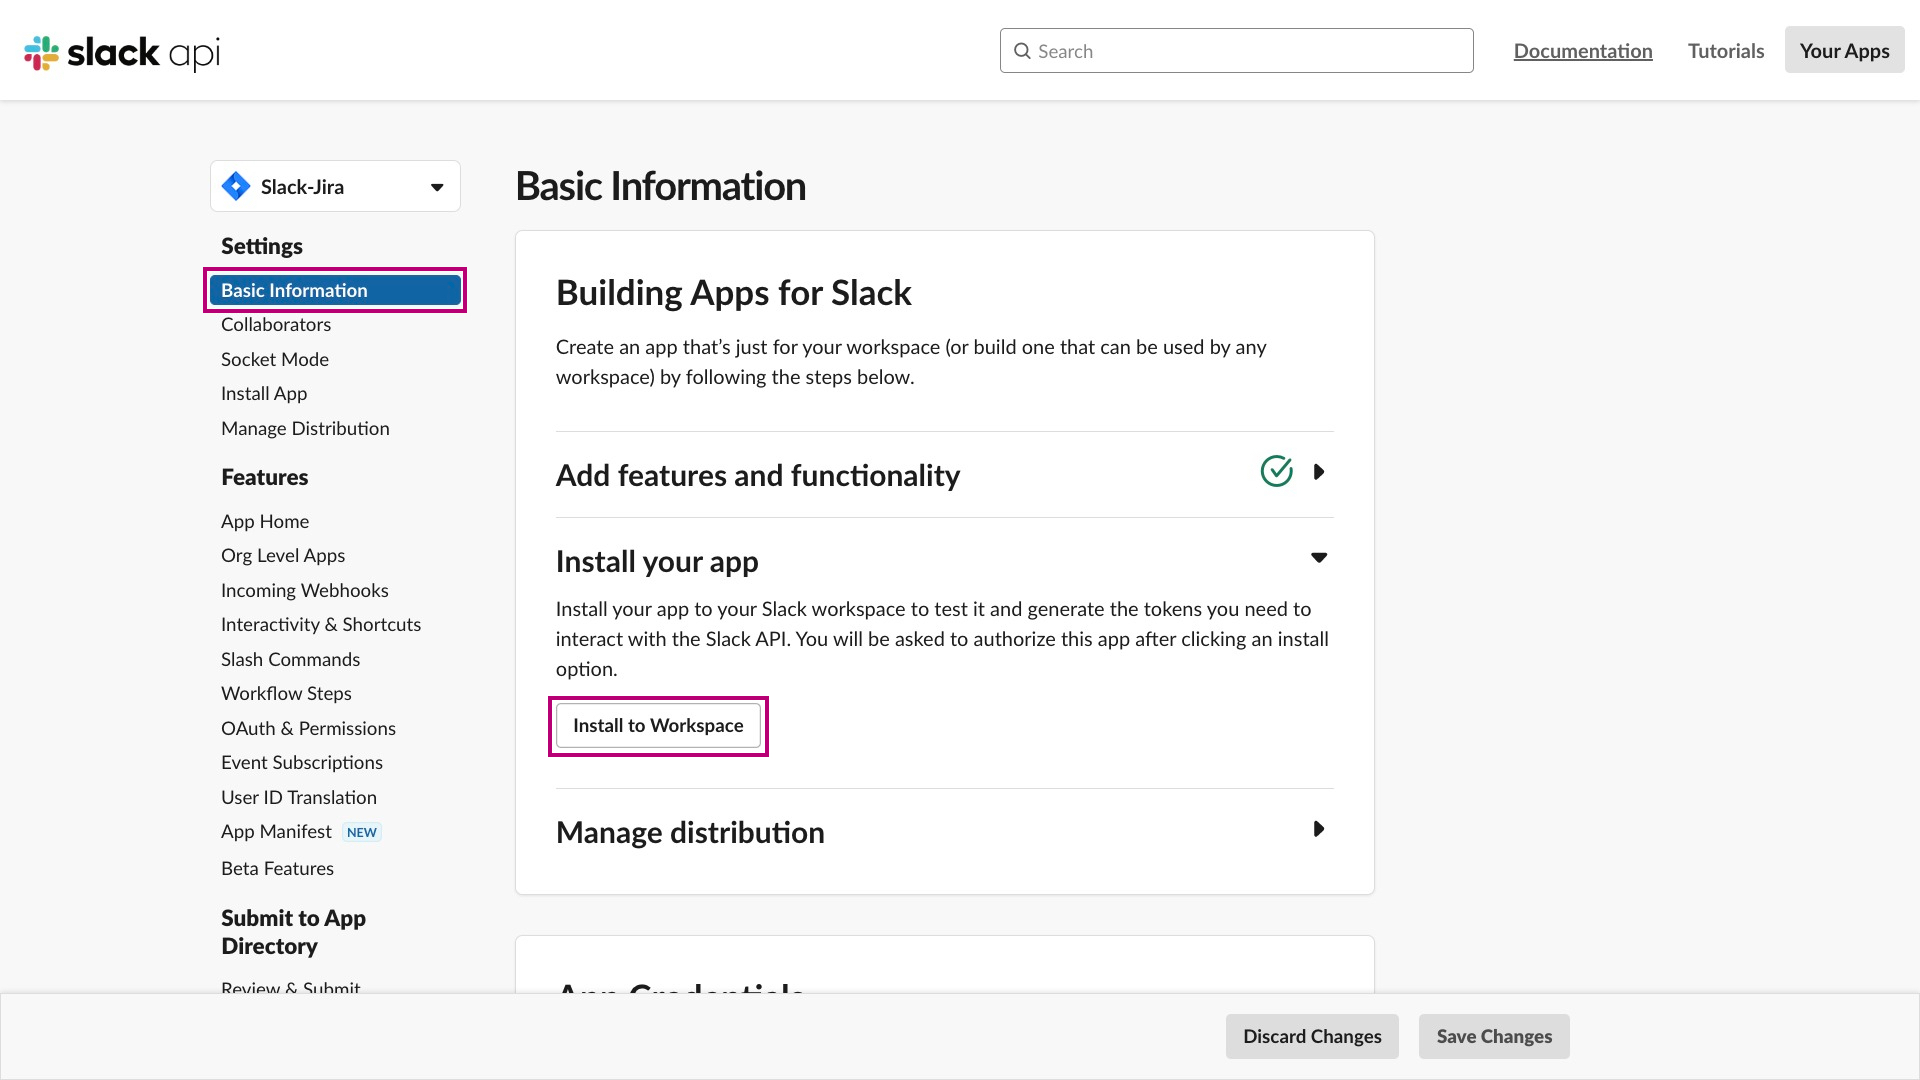Expand the Manage distribution section arrow

[1319, 829]
